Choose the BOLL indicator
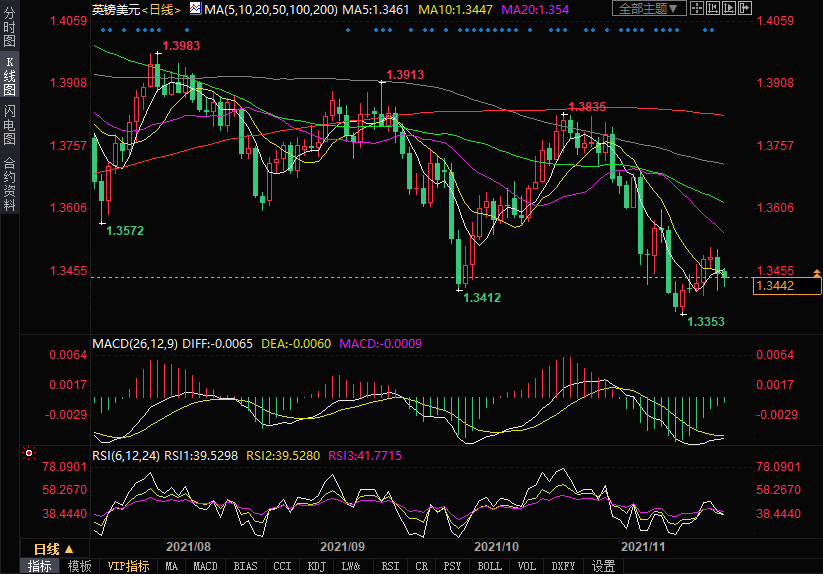Viewport: 823px width, 574px height. click(x=489, y=566)
